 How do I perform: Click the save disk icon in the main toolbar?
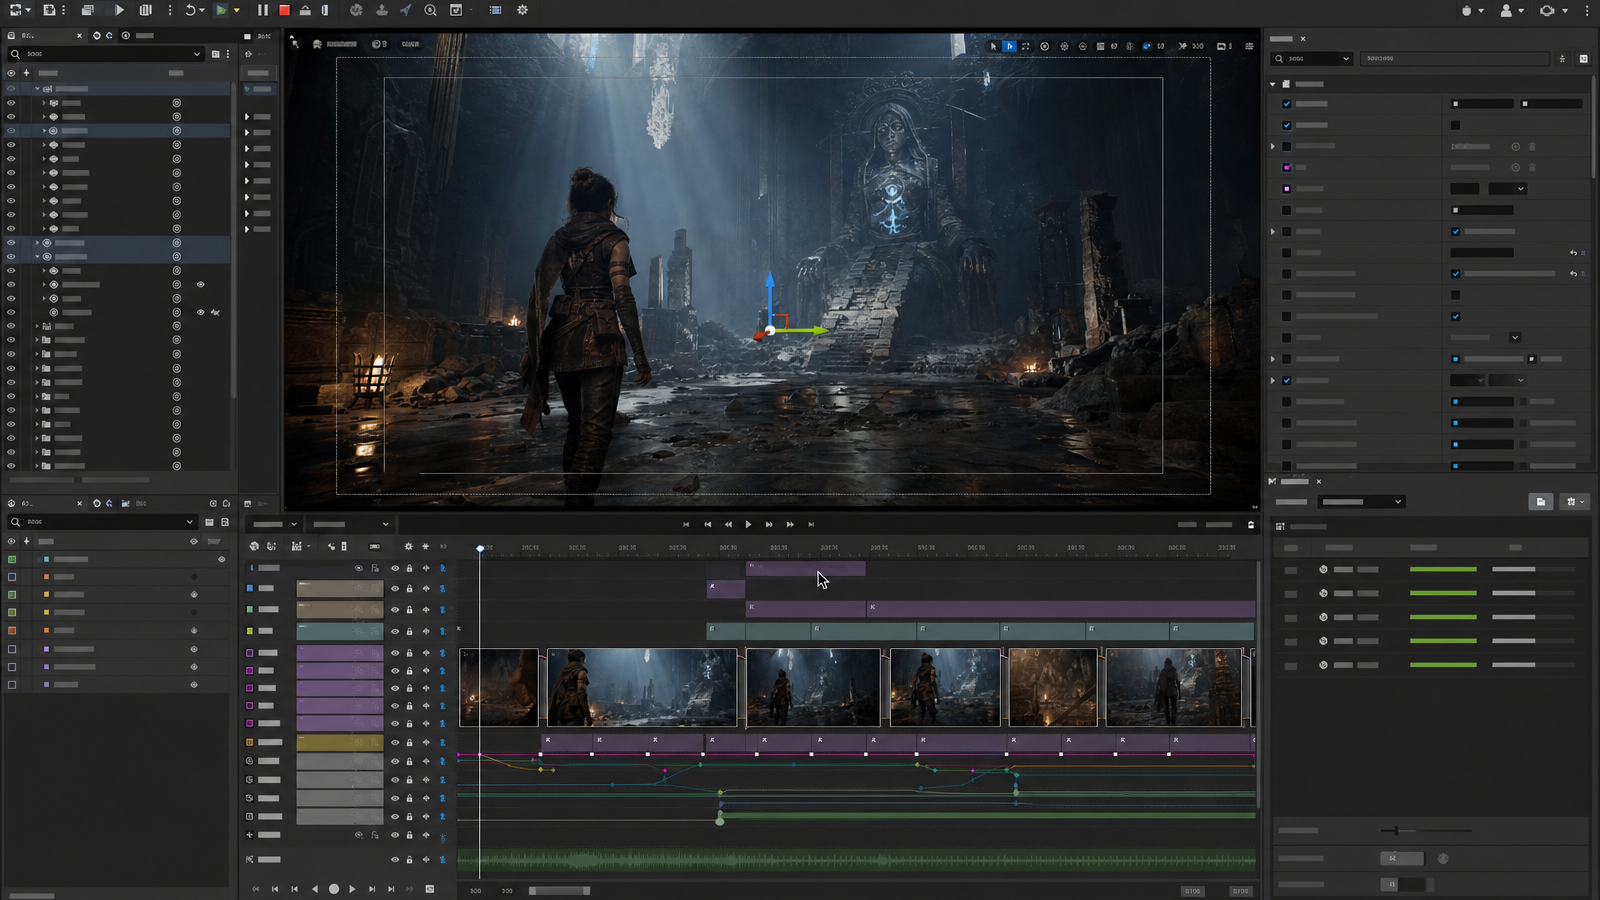(x=49, y=10)
